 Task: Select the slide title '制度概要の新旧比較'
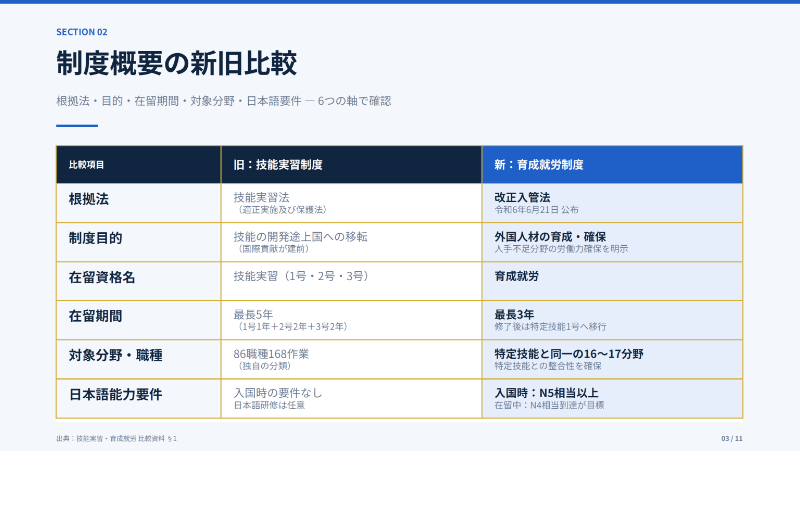[x=177, y=63]
